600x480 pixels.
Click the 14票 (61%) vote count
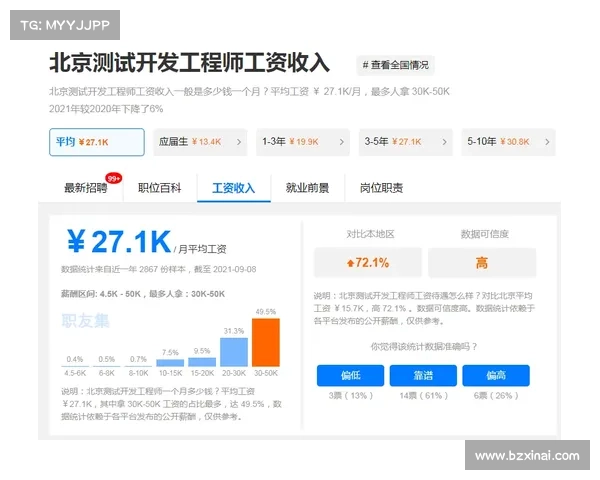coord(424,396)
